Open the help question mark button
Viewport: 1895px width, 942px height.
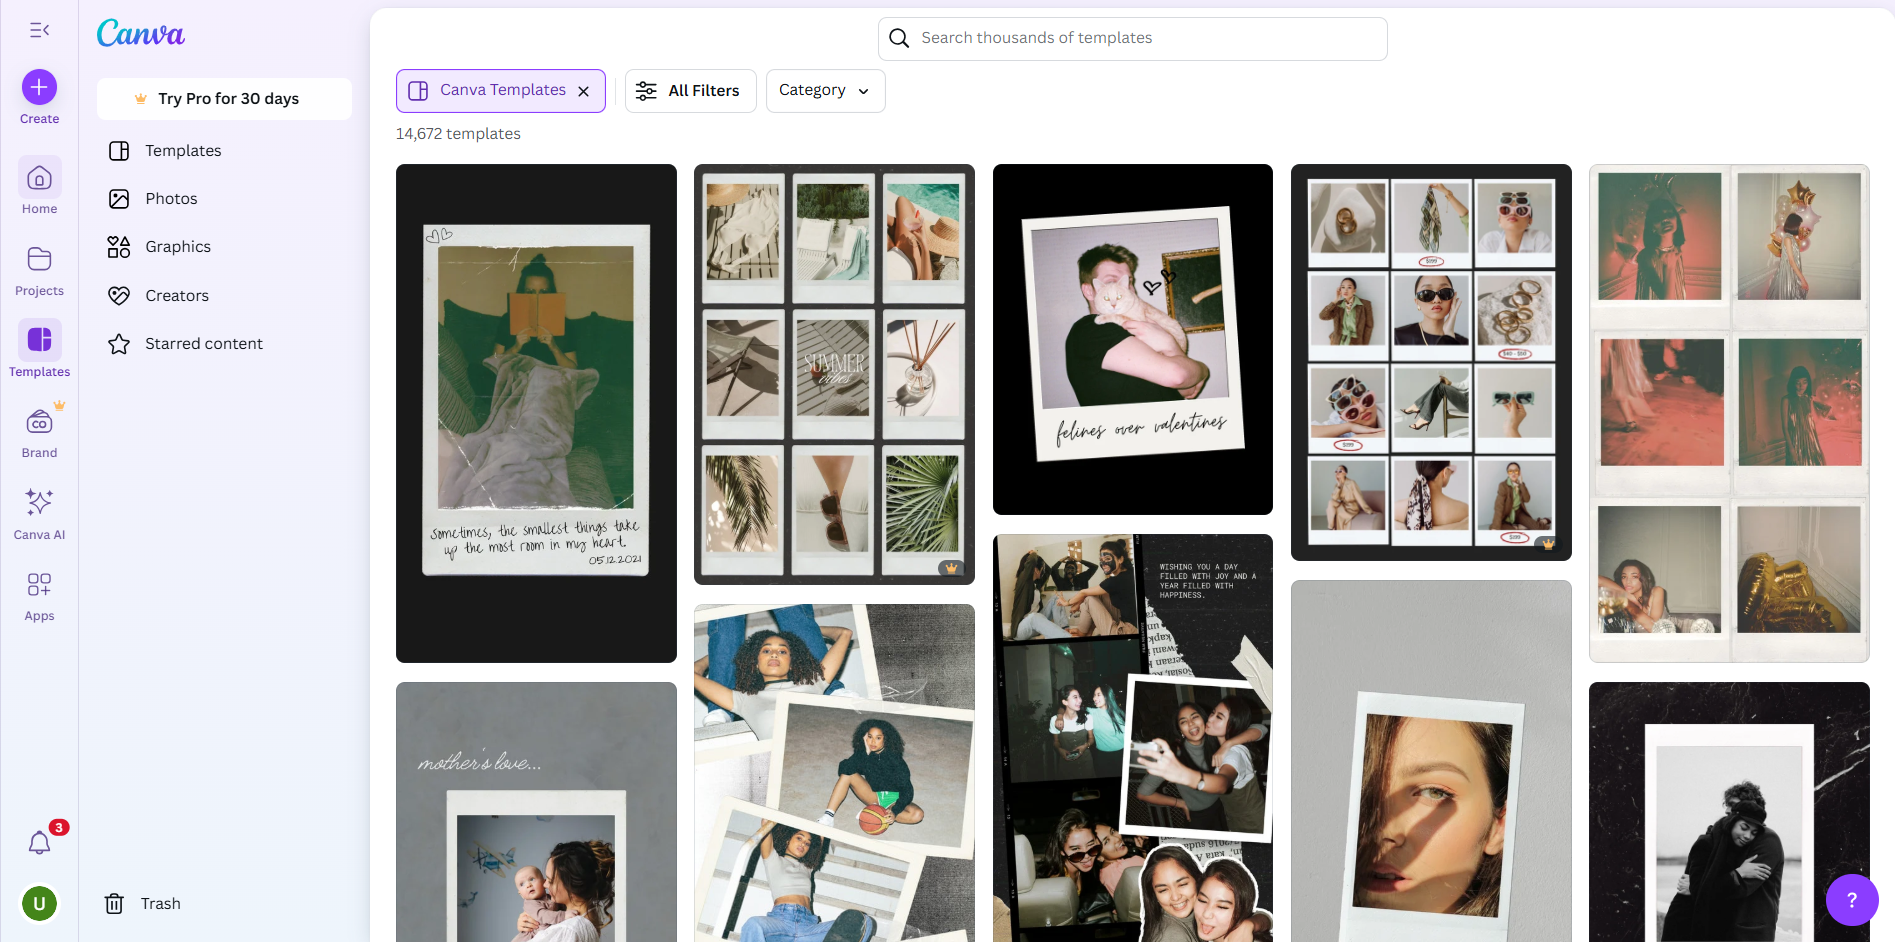pos(1851,900)
